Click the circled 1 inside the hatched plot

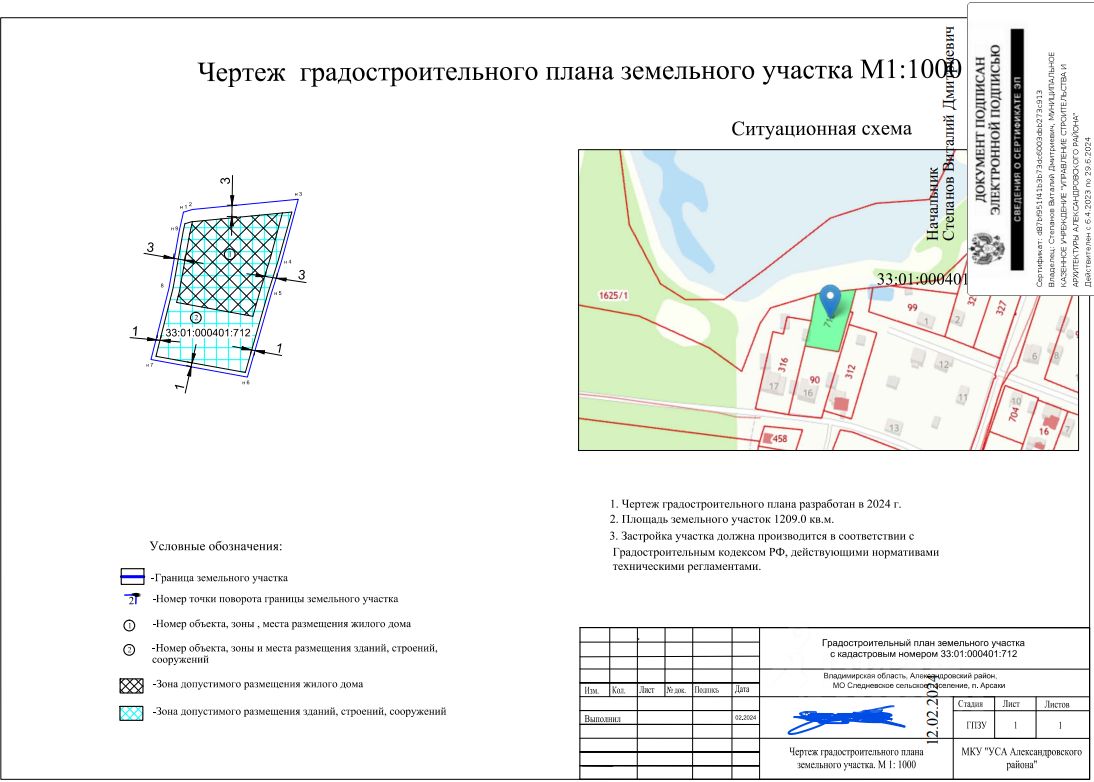[230, 255]
